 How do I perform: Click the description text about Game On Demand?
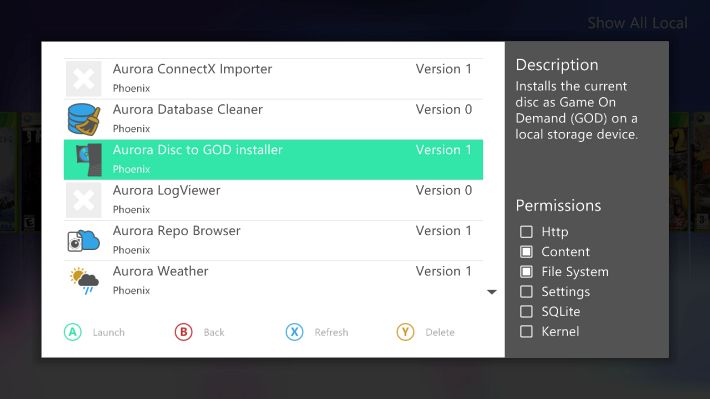[576, 110]
